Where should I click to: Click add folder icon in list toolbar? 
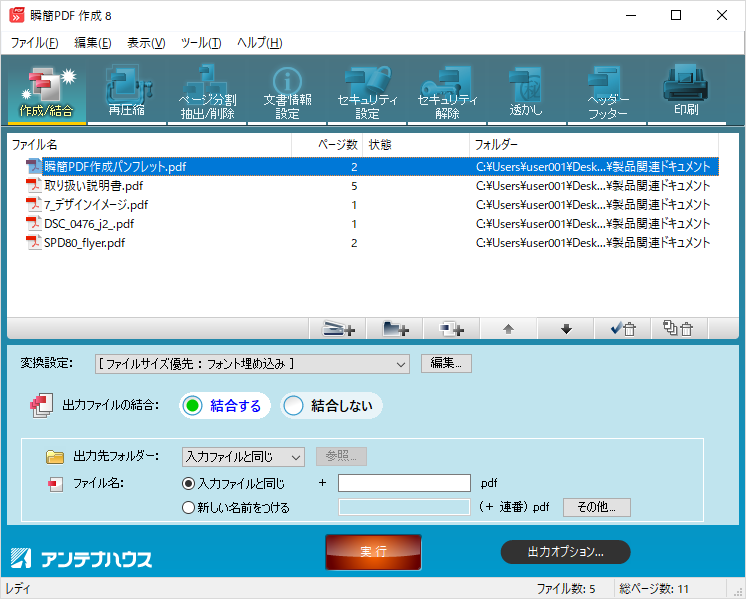pyautogui.click(x=395, y=329)
